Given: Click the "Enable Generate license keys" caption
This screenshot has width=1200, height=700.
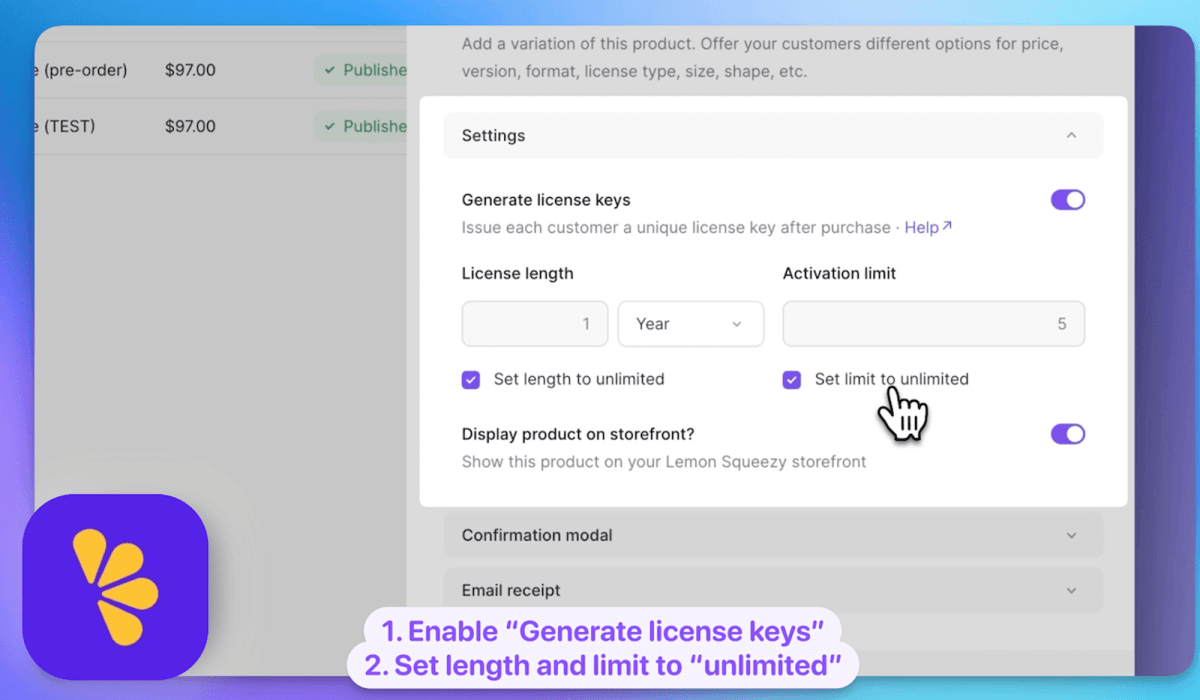Looking at the screenshot, I should pos(603,631).
